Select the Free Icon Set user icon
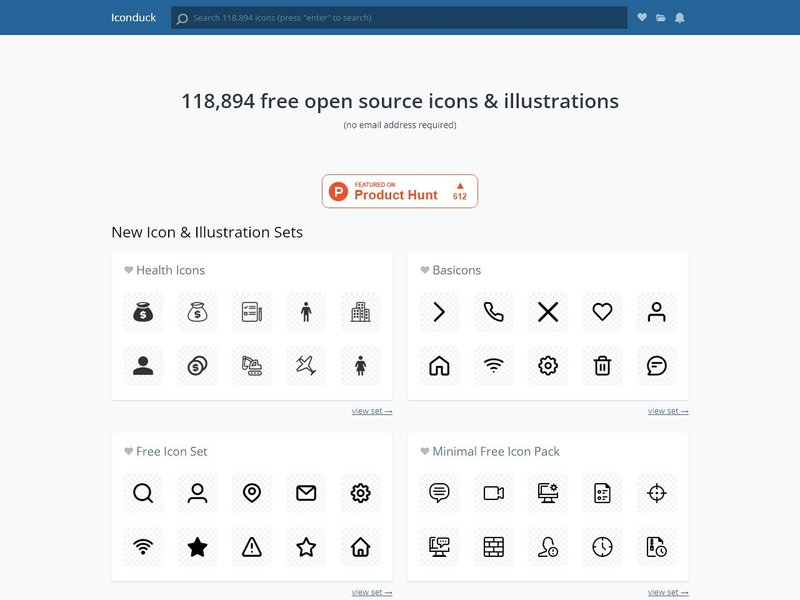This screenshot has height=600, width=800. pyautogui.click(x=197, y=493)
